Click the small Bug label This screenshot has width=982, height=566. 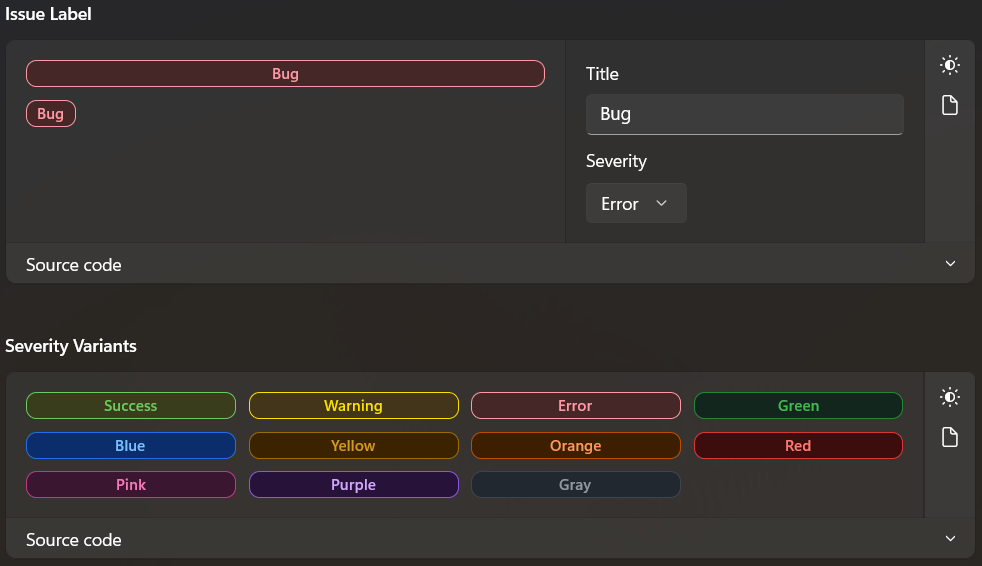[51, 114]
